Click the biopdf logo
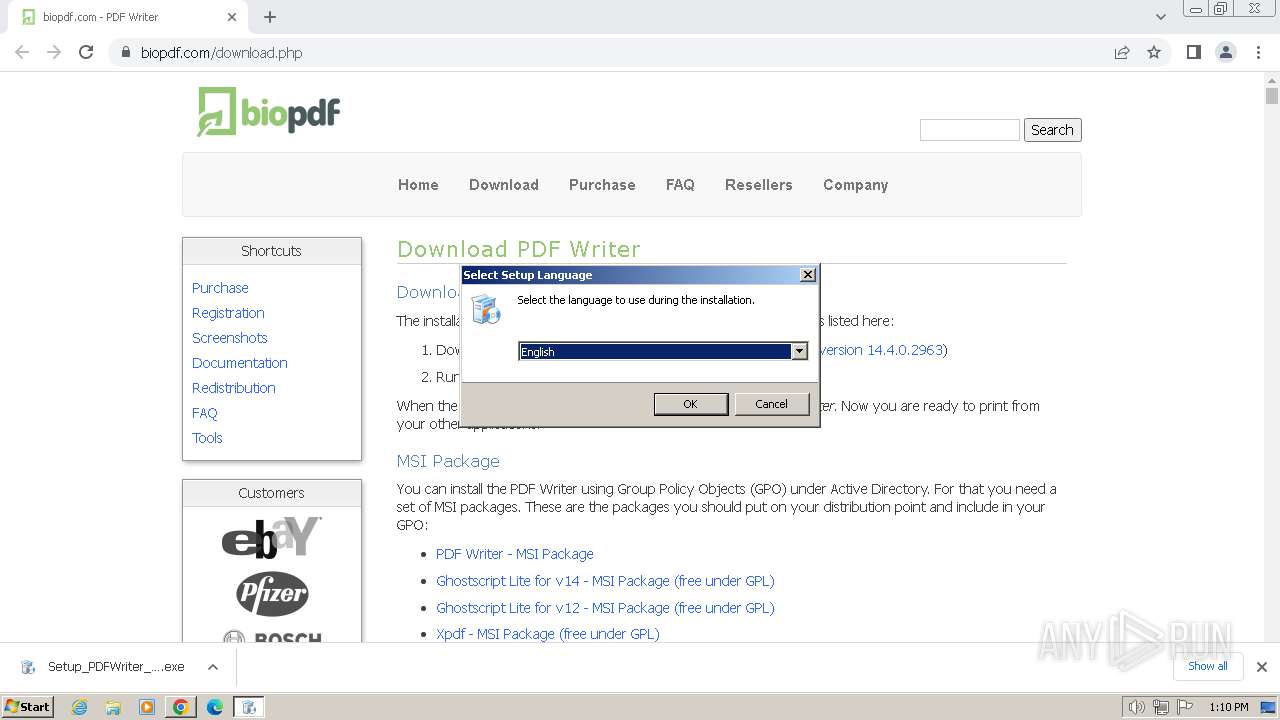This screenshot has width=1280, height=720. (269, 112)
